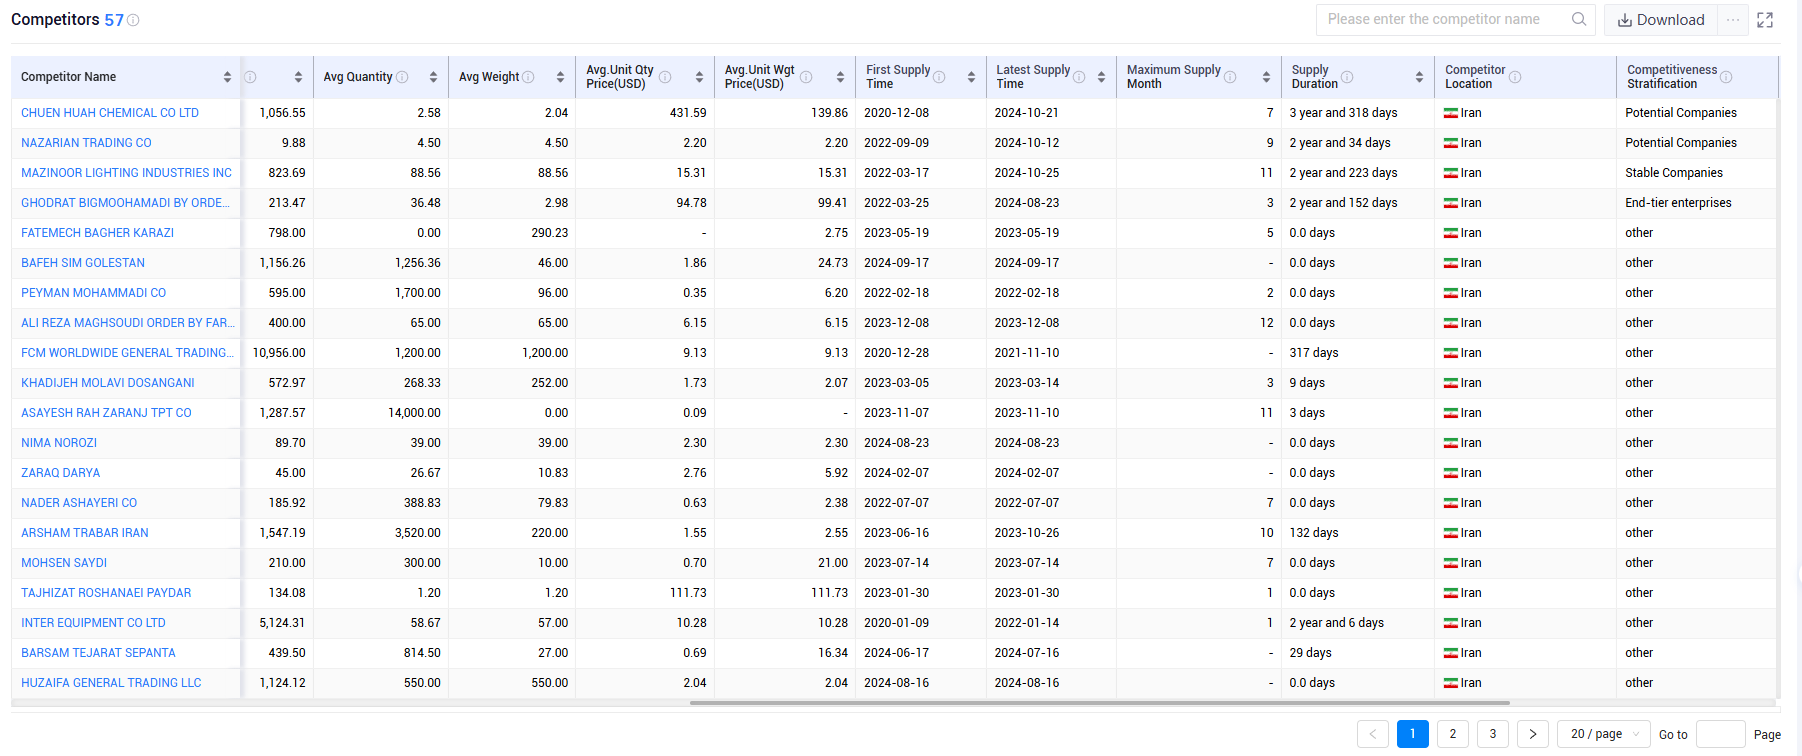1802x756 pixels.
Task: Open ASAYESH RAH ZARANJ TPT CO link
Action: (x=106, y=413)
